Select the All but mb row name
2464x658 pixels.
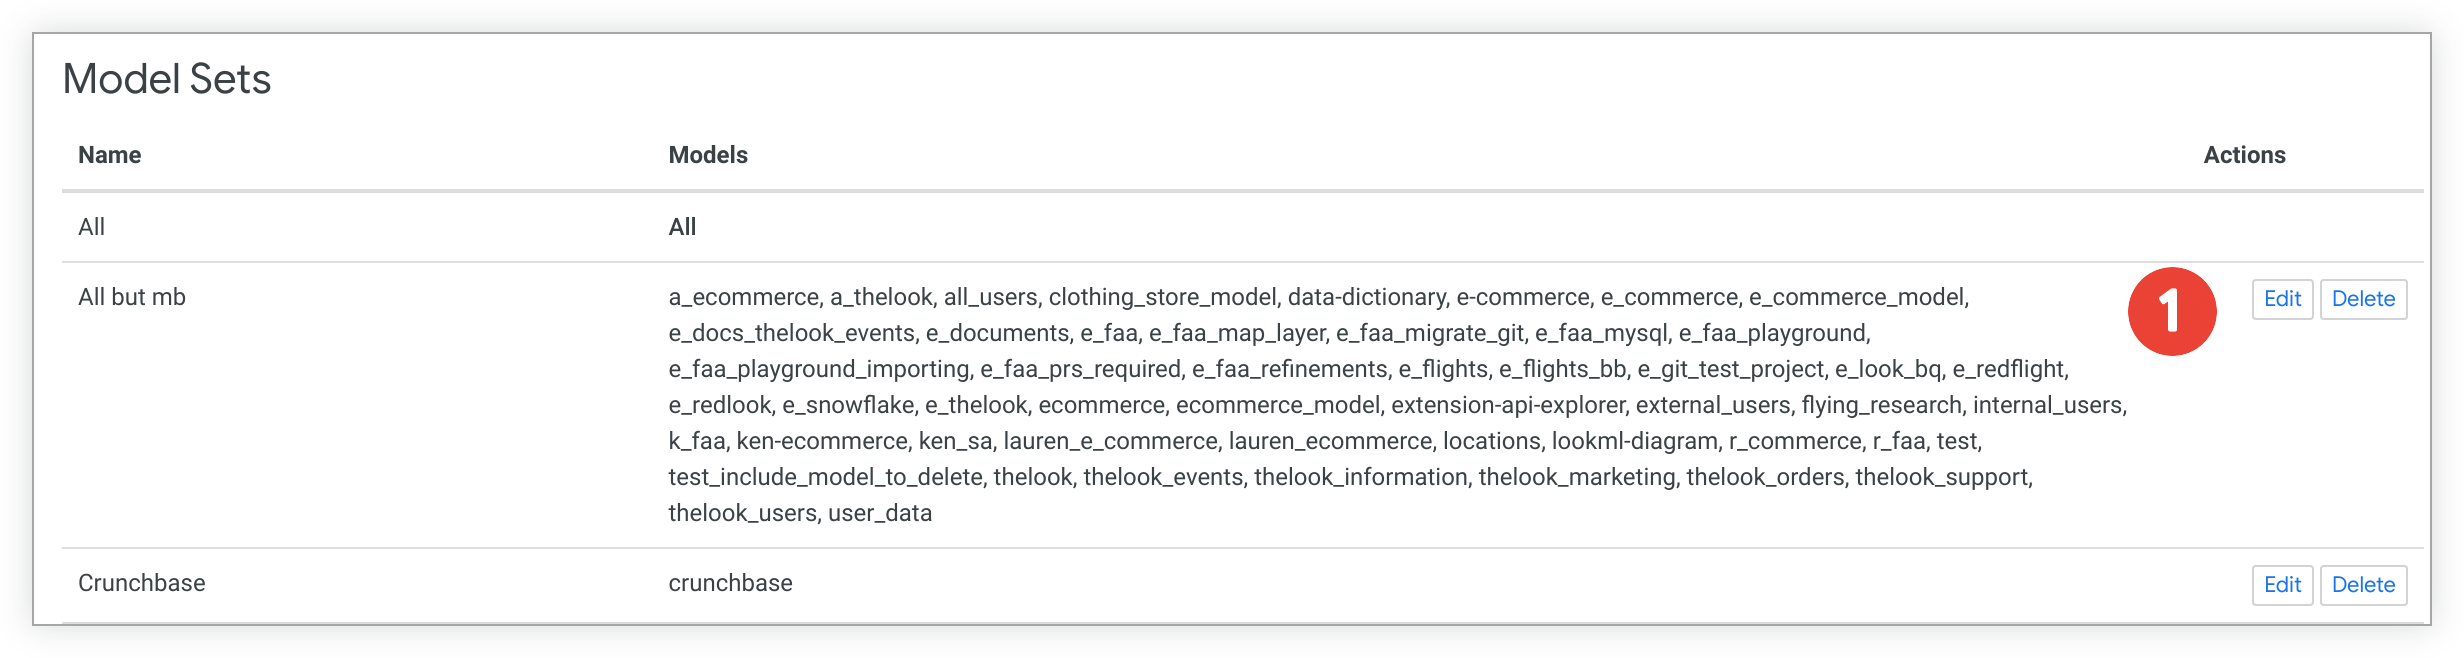(132, 297)
